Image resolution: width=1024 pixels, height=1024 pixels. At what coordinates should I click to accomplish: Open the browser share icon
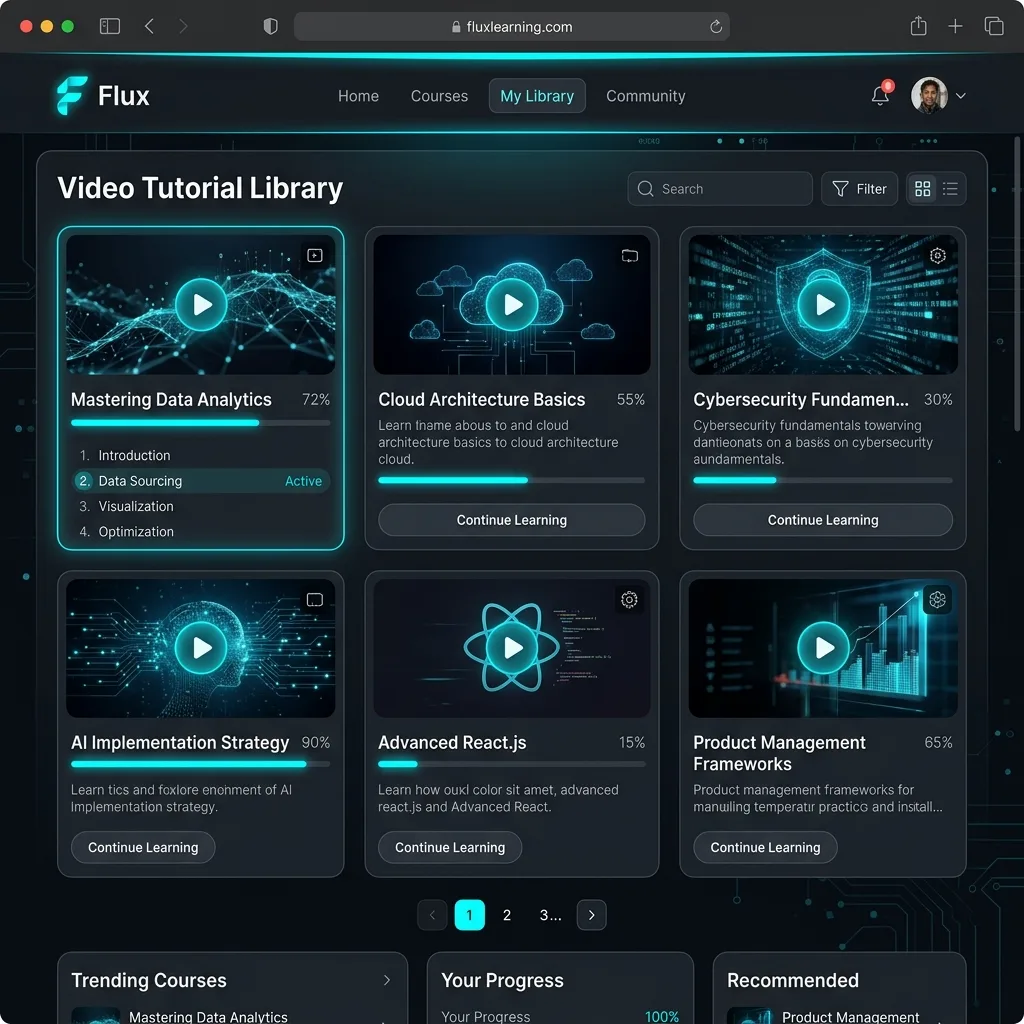[919, 26]
